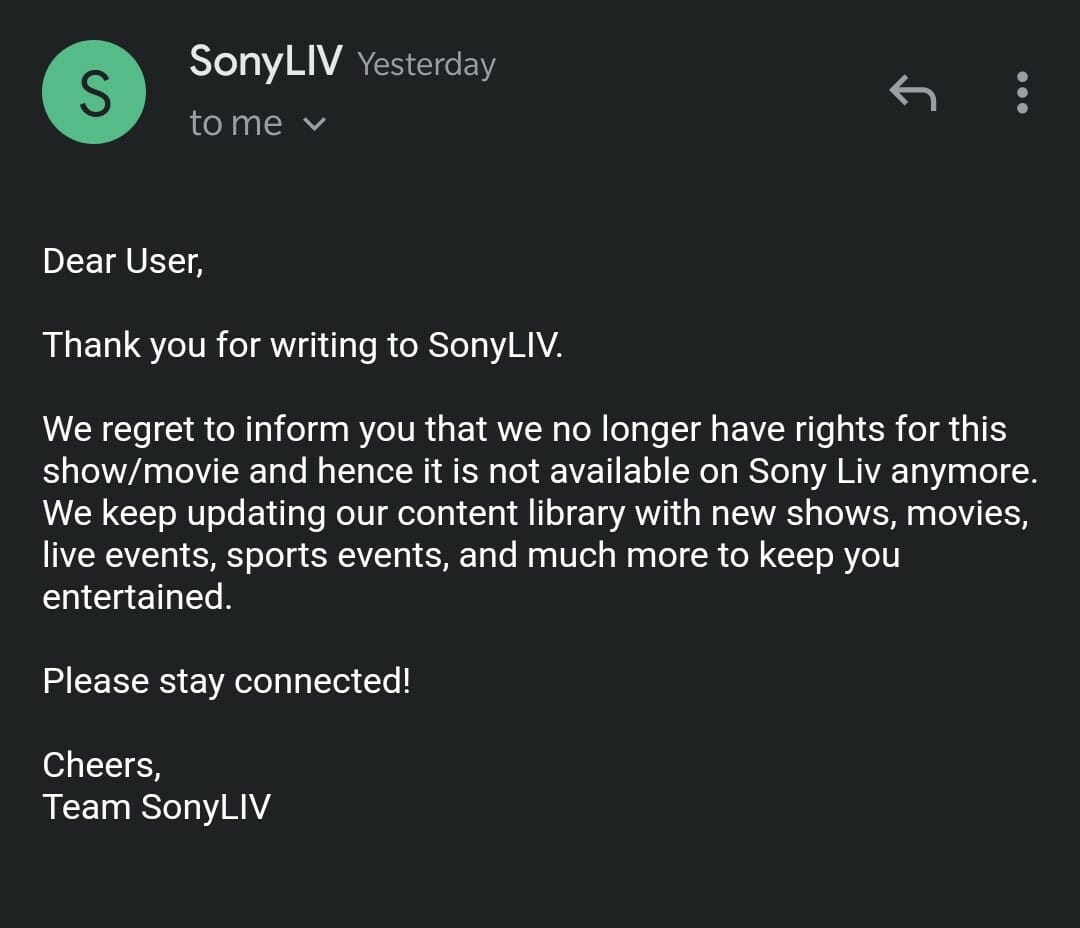The image size is (1080, 928).
Task: Click the 'Team SonyLIV' signature
Action: click(157, 807)
